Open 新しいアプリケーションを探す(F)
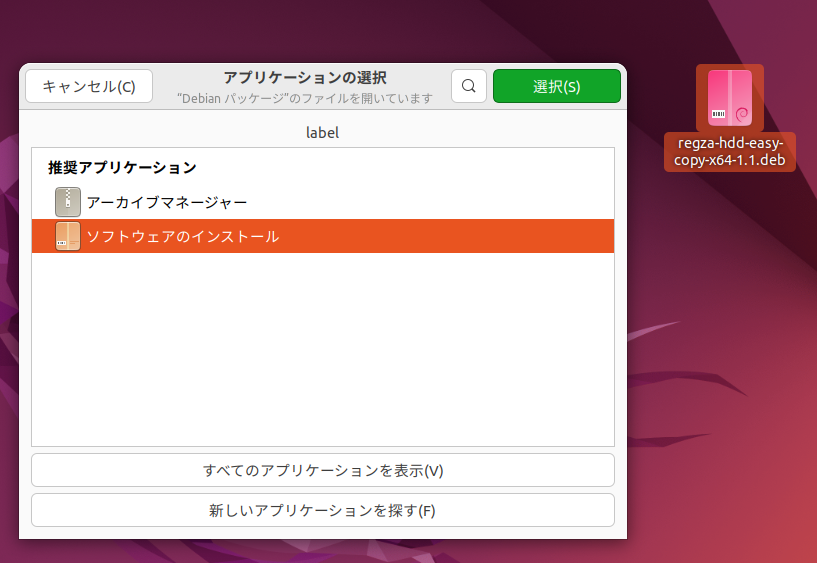Screen dimensions: 817x563 pyautogui.click(x=322, y=510)
